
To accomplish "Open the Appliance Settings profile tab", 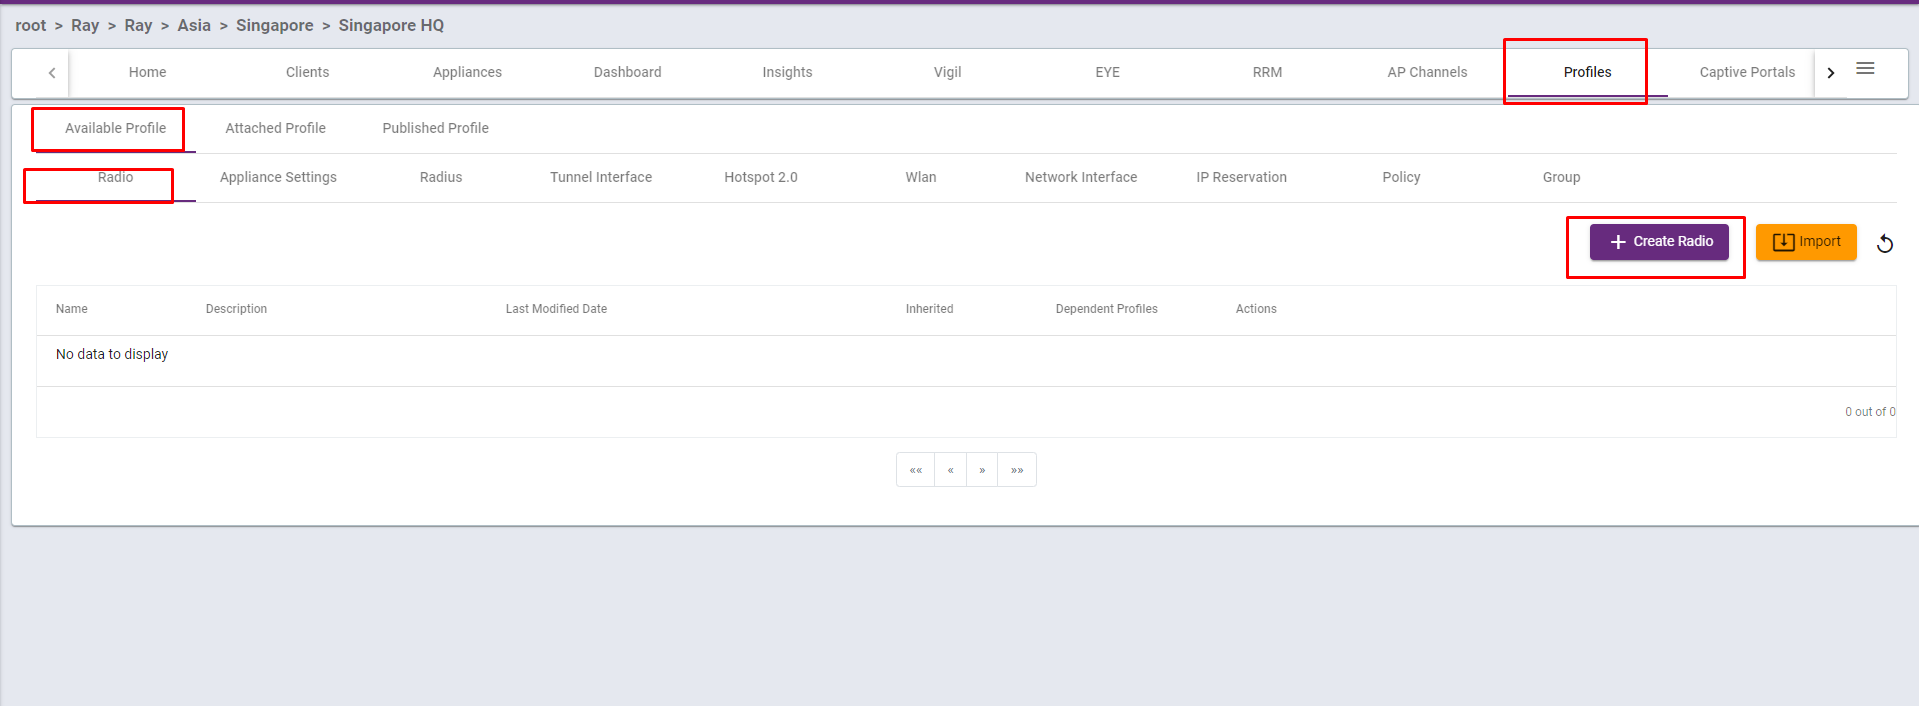I will [x=278, y=177].
